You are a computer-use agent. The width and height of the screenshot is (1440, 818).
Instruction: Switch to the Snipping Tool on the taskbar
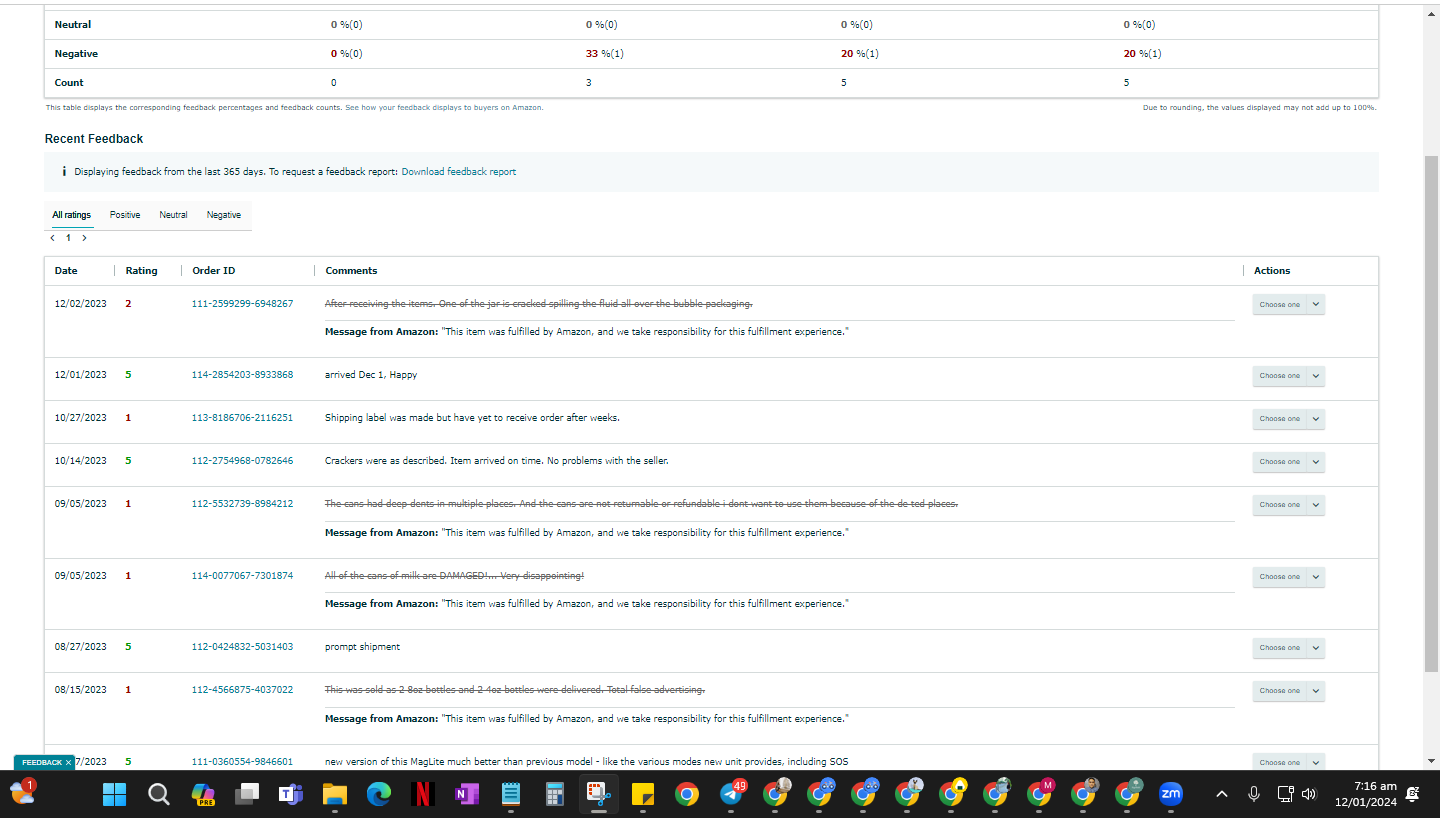point(598,794)
